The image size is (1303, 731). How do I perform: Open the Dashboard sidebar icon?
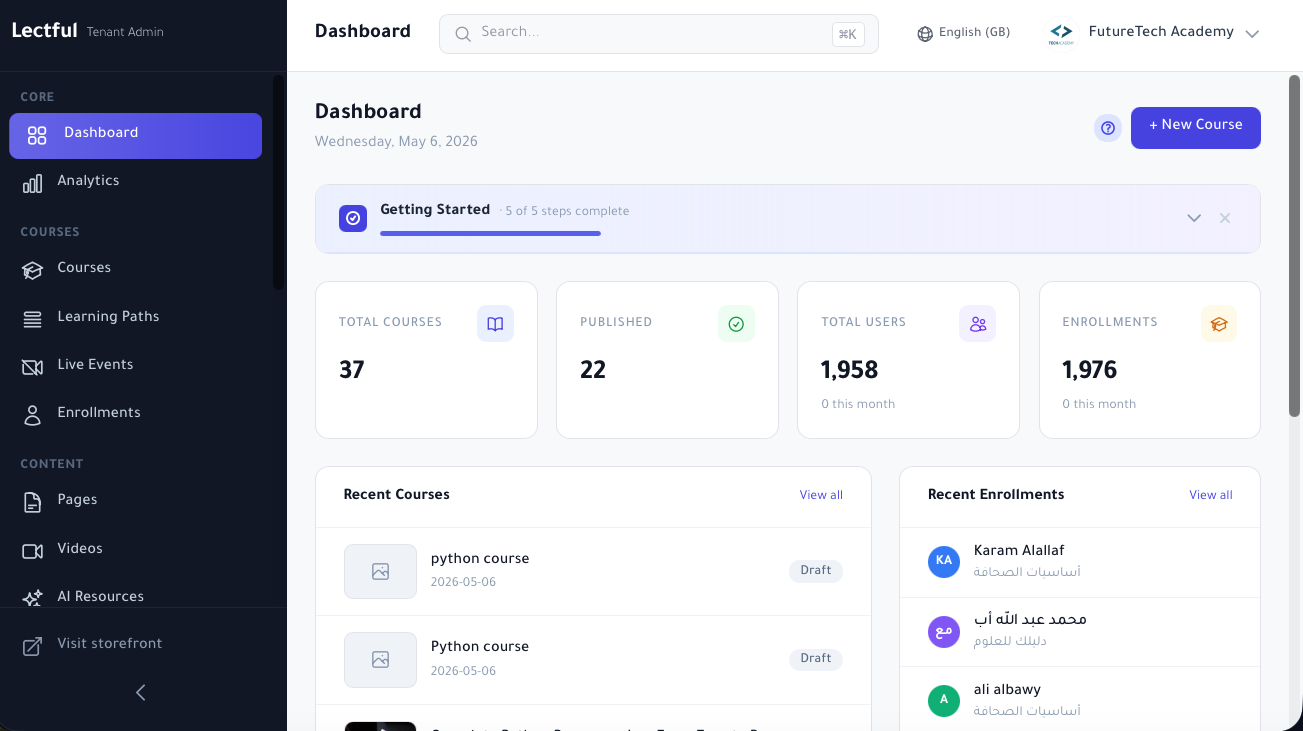coord(37,136)
